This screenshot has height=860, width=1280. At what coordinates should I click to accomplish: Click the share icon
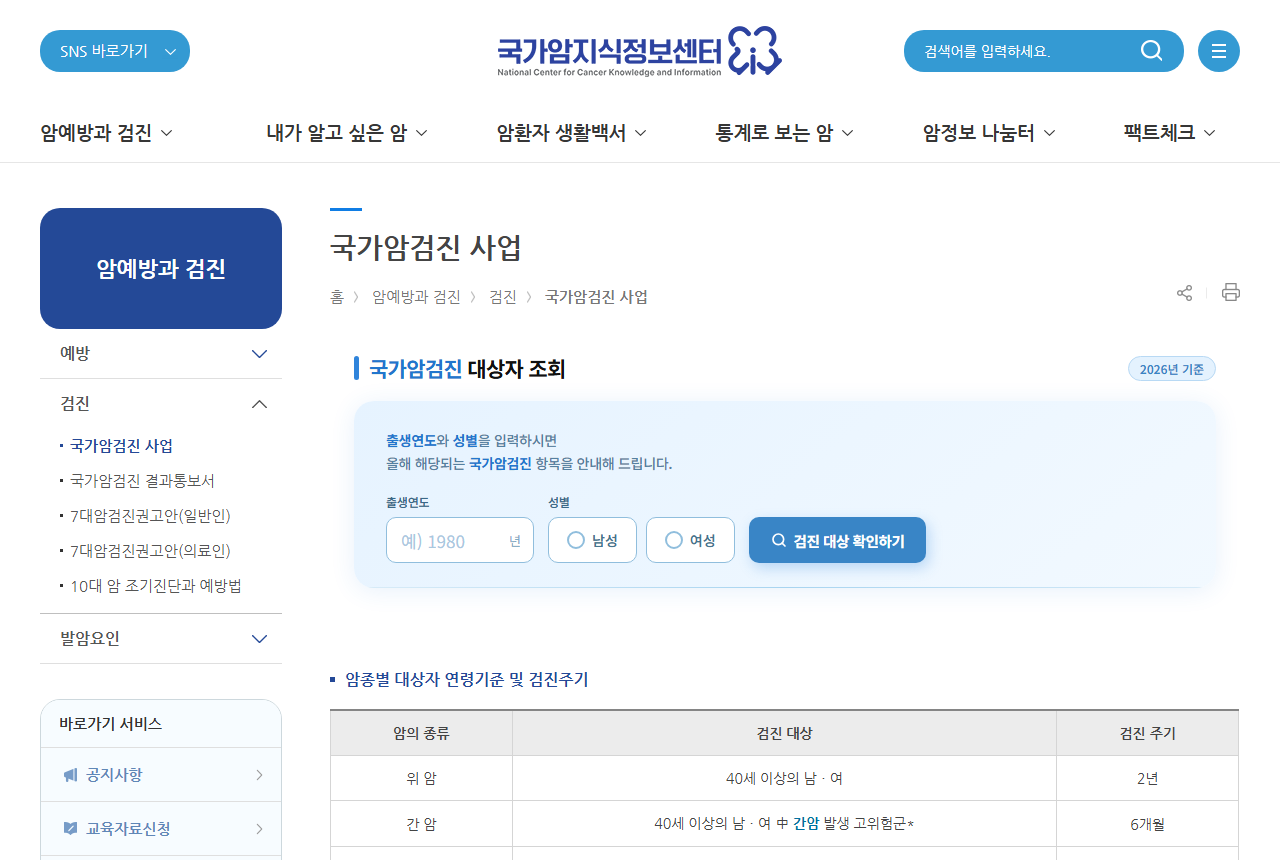(x=1185, y=293)
